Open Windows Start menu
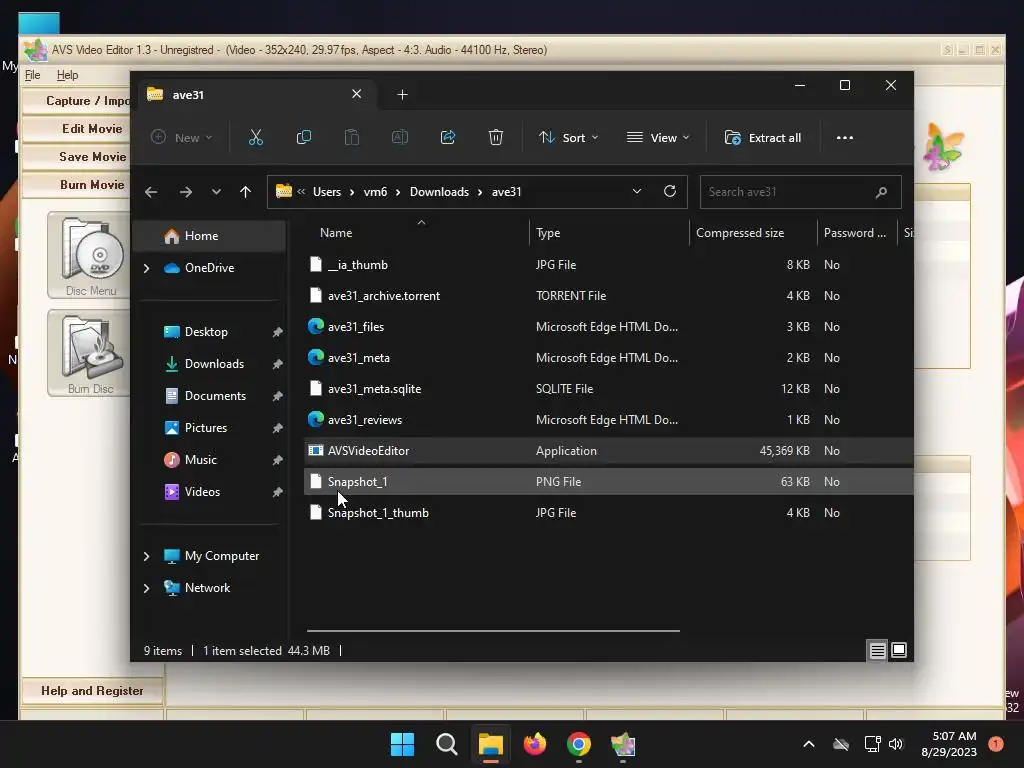This screenshot has height=768, width=1024. 402,744
